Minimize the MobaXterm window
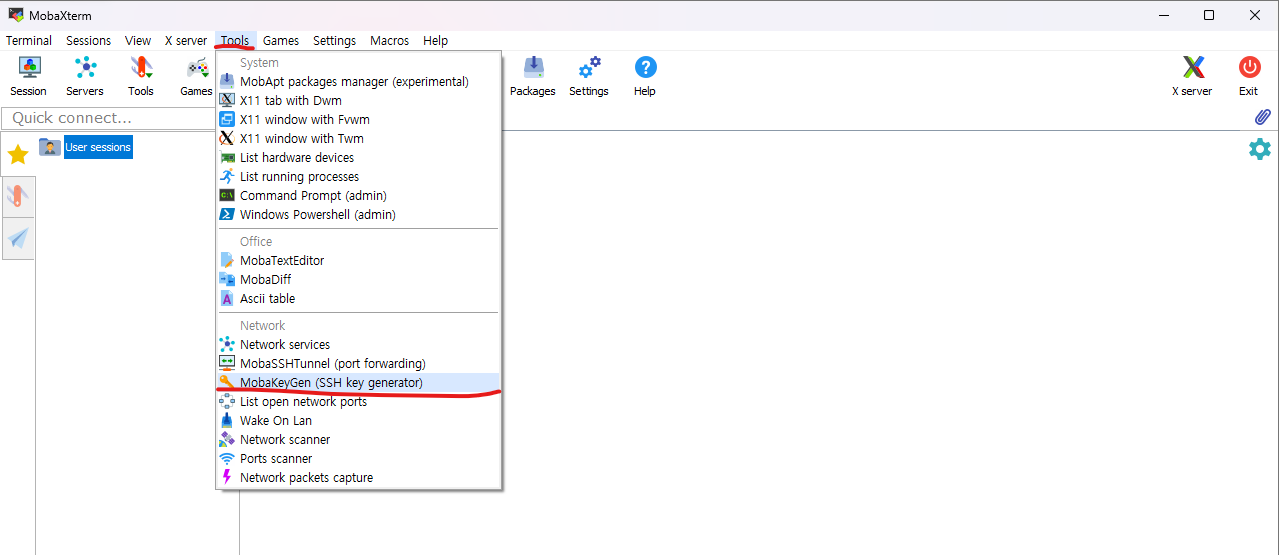Image resolution: width=1279 pixels, height=555 pixels. tap(1163, 15)
